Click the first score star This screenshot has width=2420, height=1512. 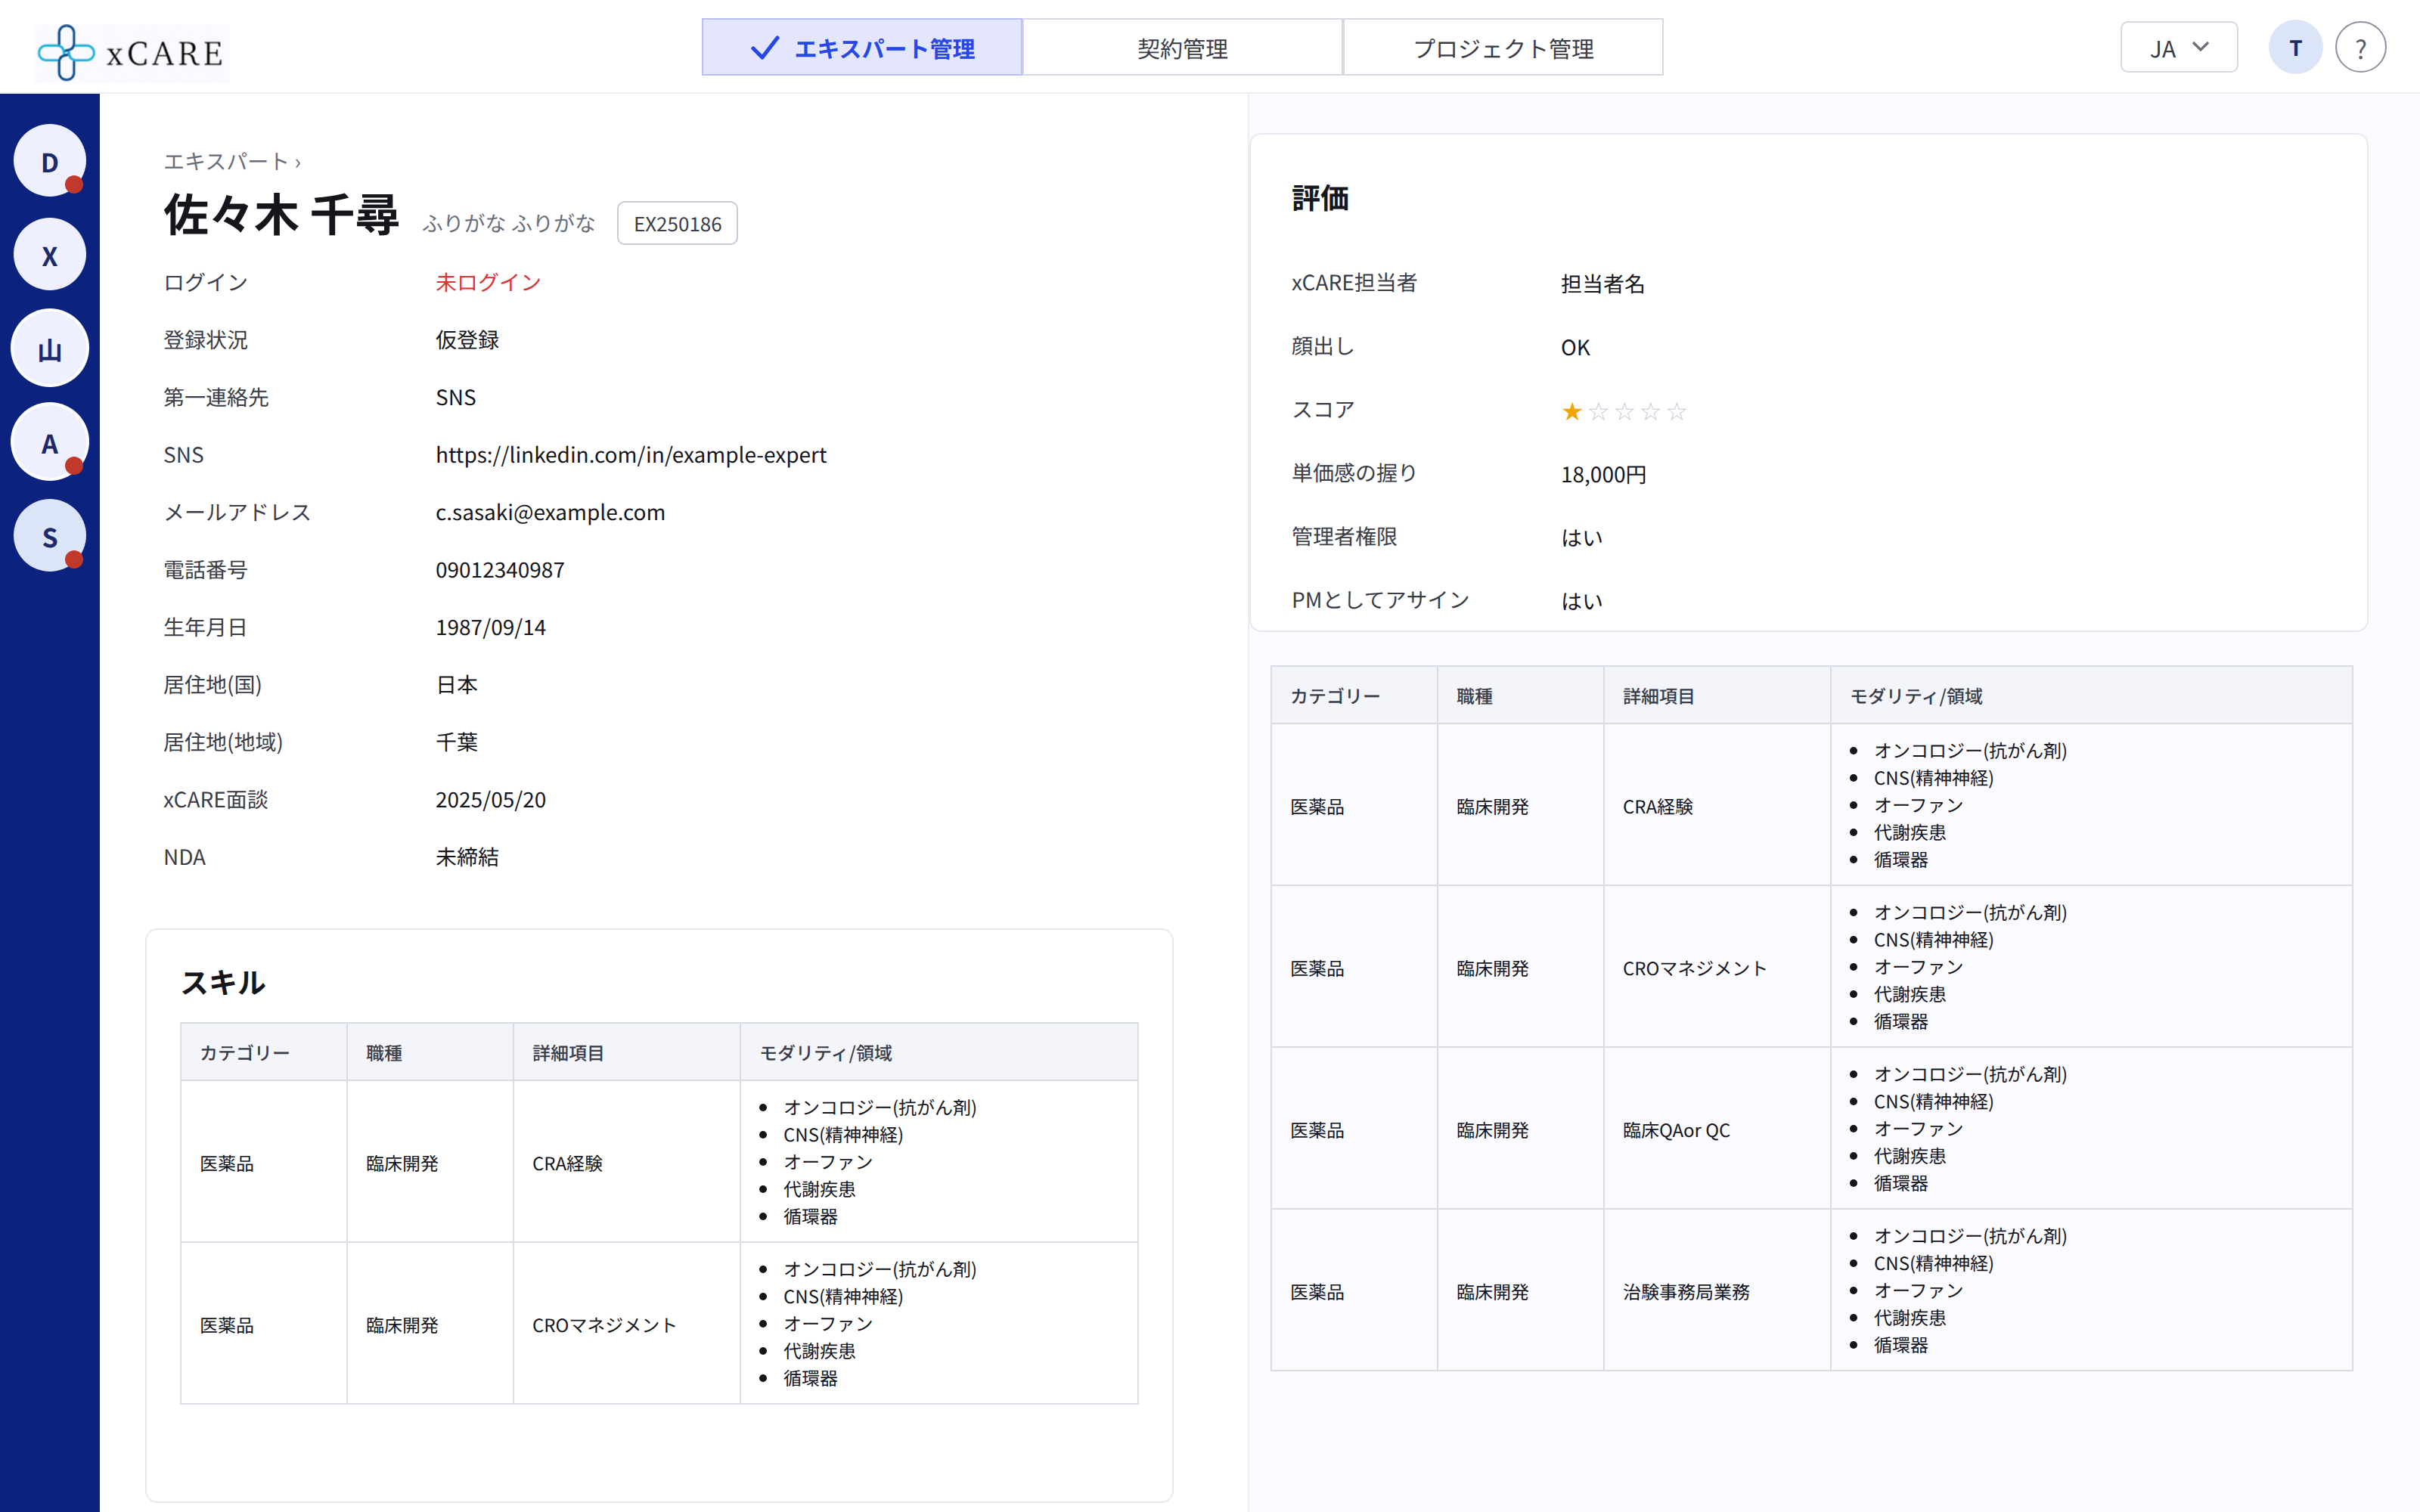(1572, 411)
